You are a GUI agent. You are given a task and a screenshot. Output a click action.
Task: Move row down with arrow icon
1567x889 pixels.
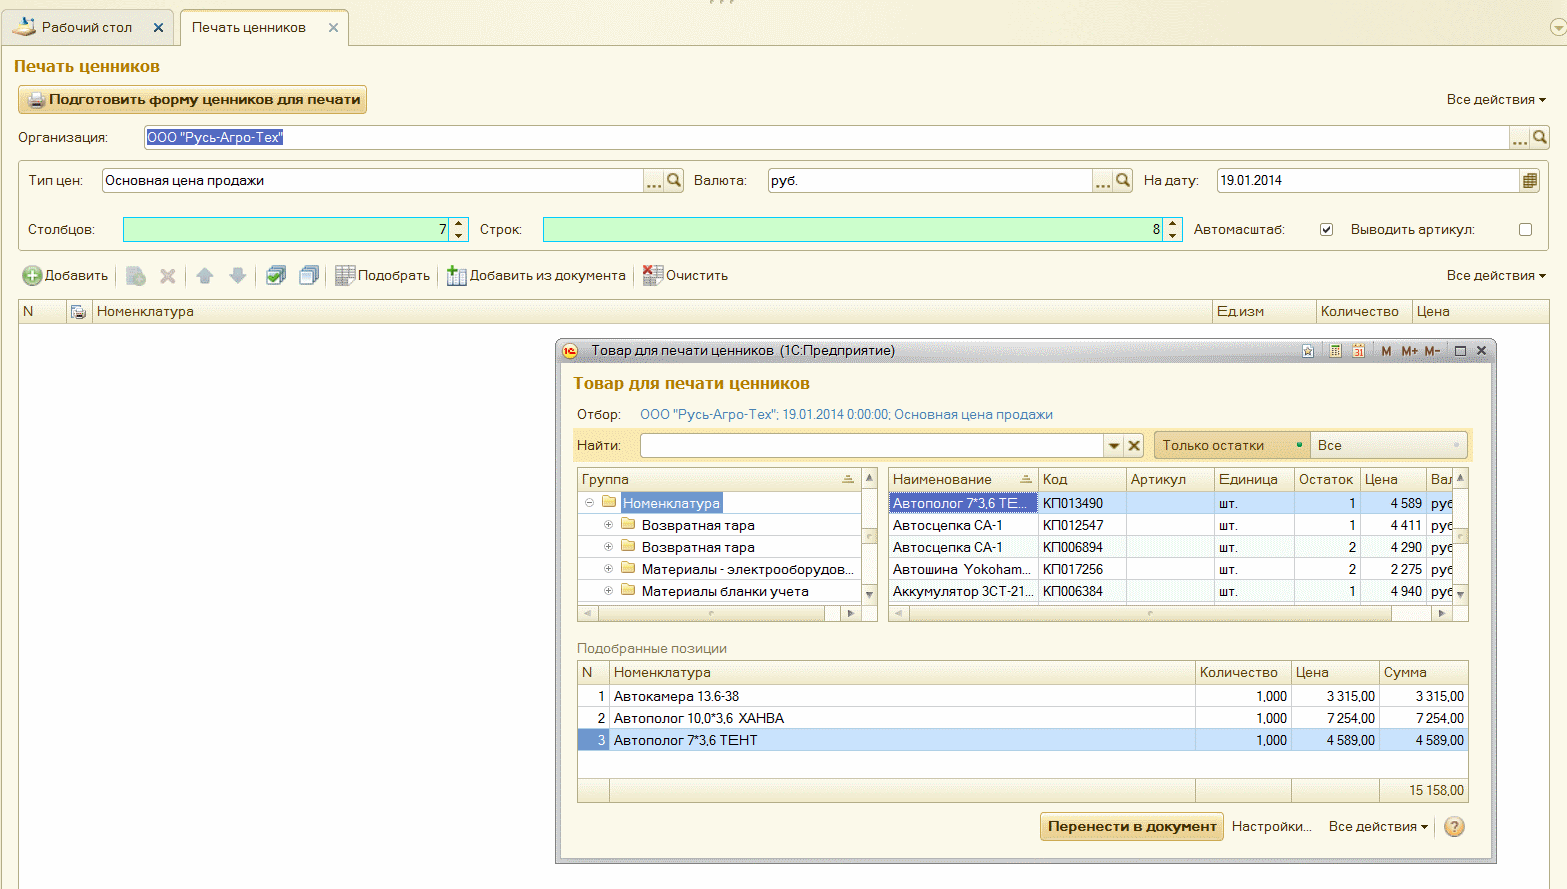pyautogui.click(x=238, y=276)
